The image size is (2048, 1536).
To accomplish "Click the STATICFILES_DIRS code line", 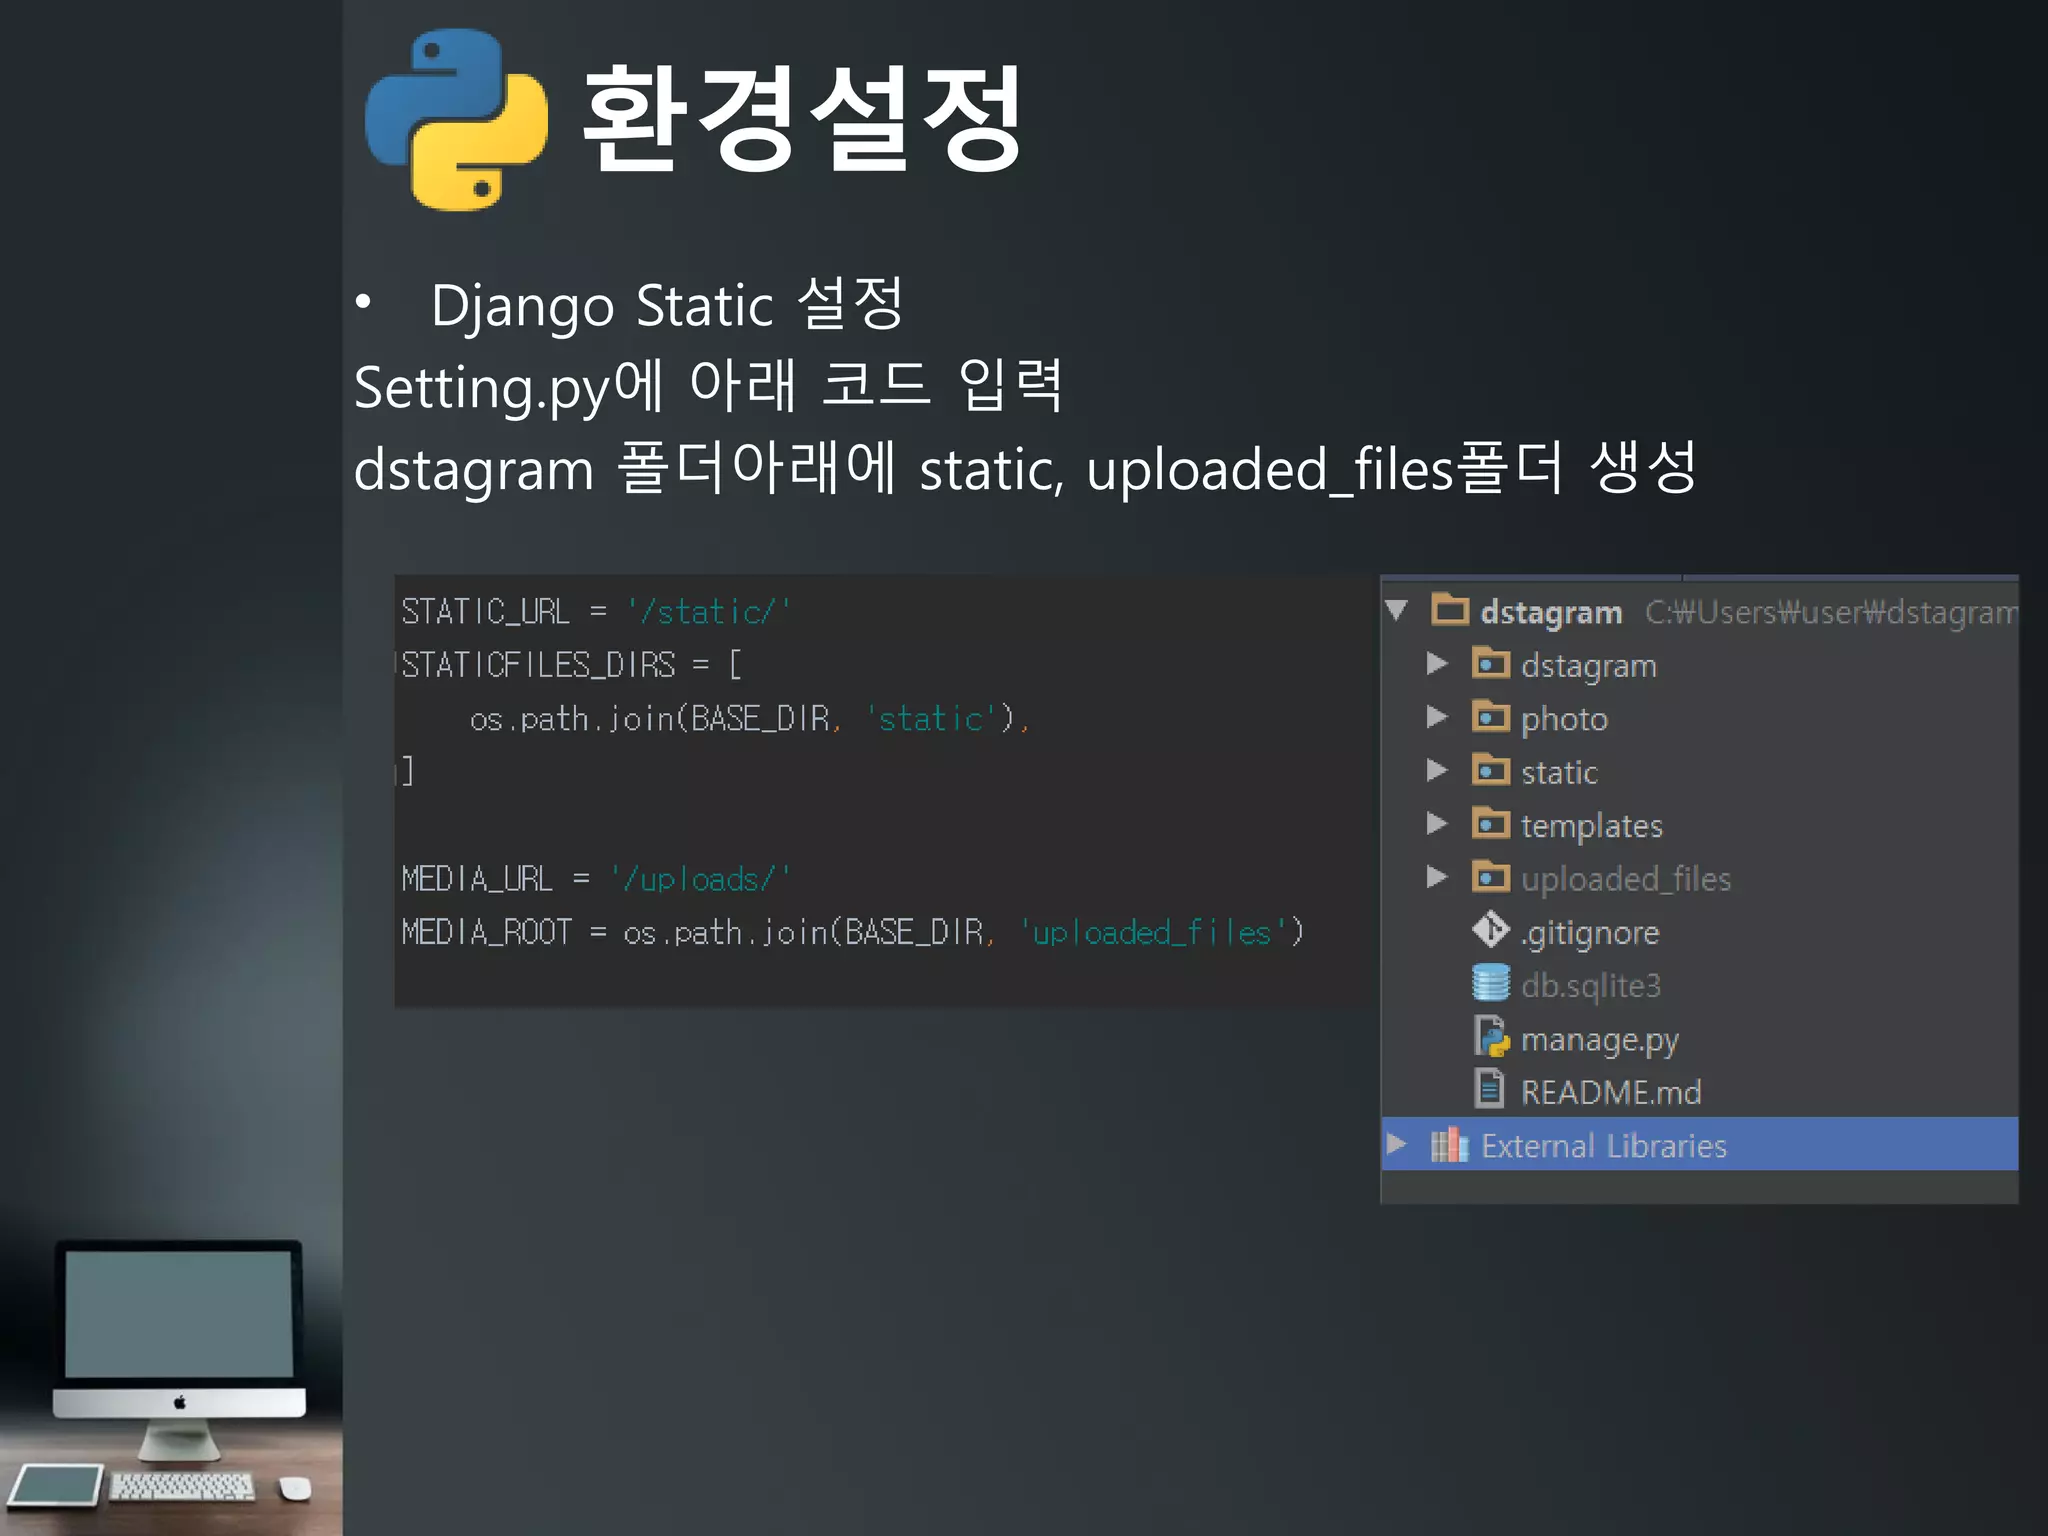I will tap(571, 664).
